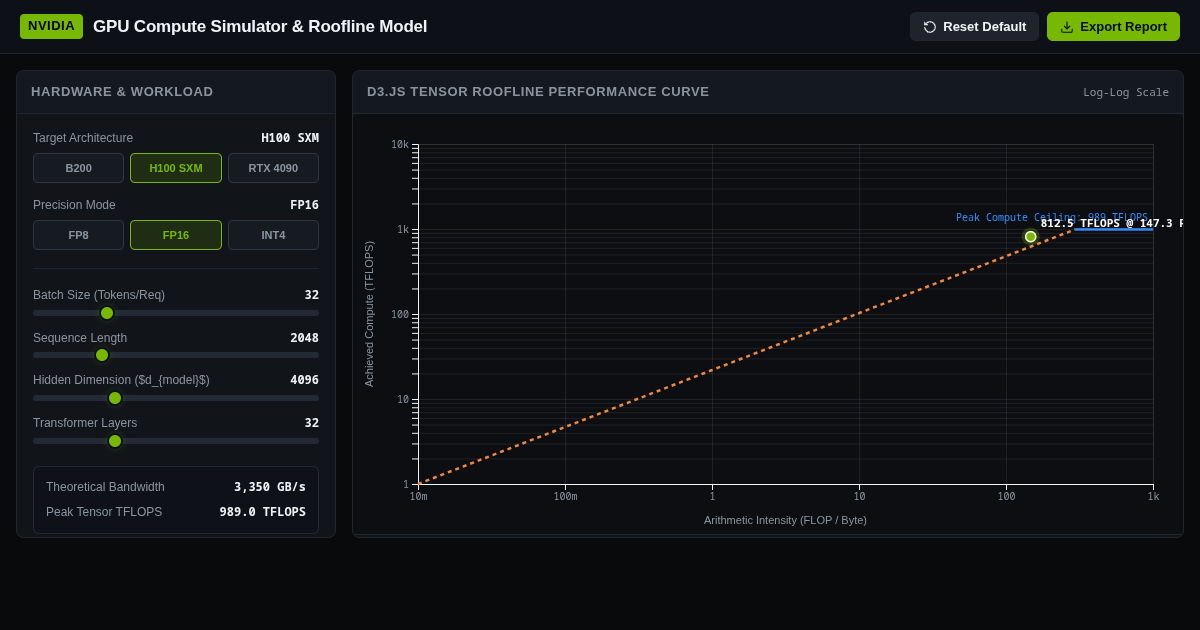Viewport: 1200px width, 630px height.
Task: Switch precision mode to FP16
Action: [176, 235]
